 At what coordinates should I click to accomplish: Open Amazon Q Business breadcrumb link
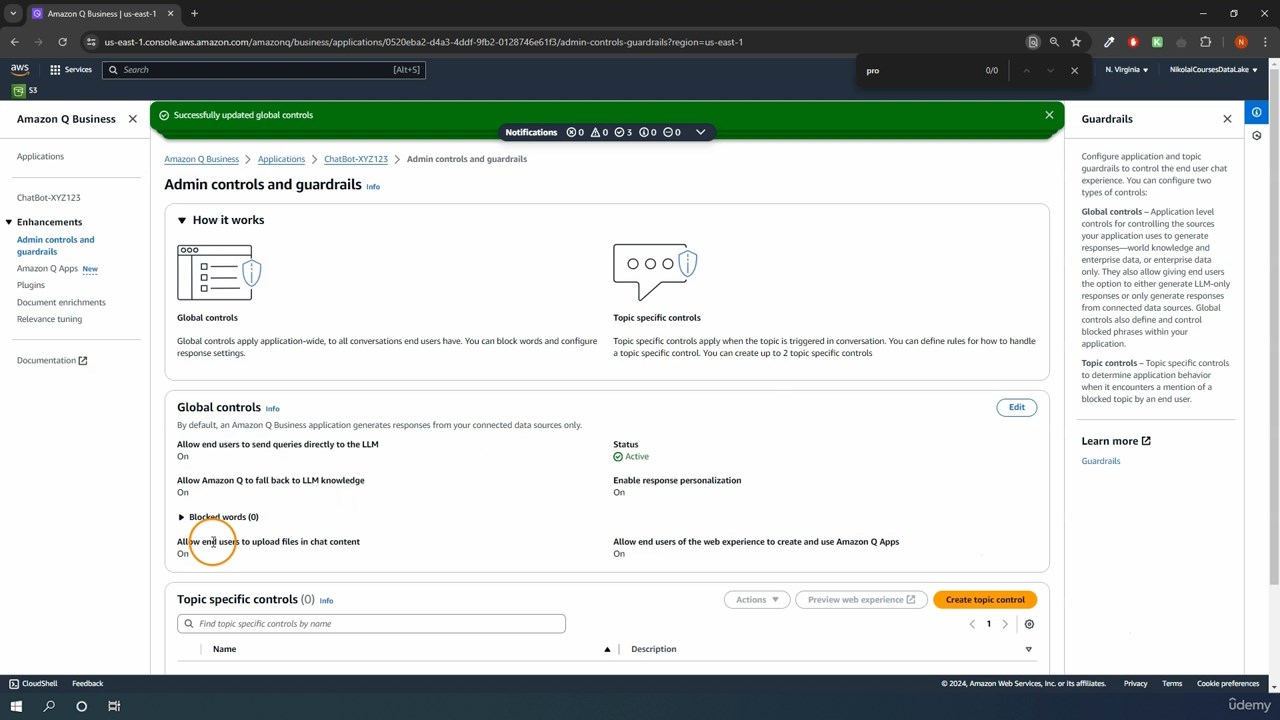201,159
